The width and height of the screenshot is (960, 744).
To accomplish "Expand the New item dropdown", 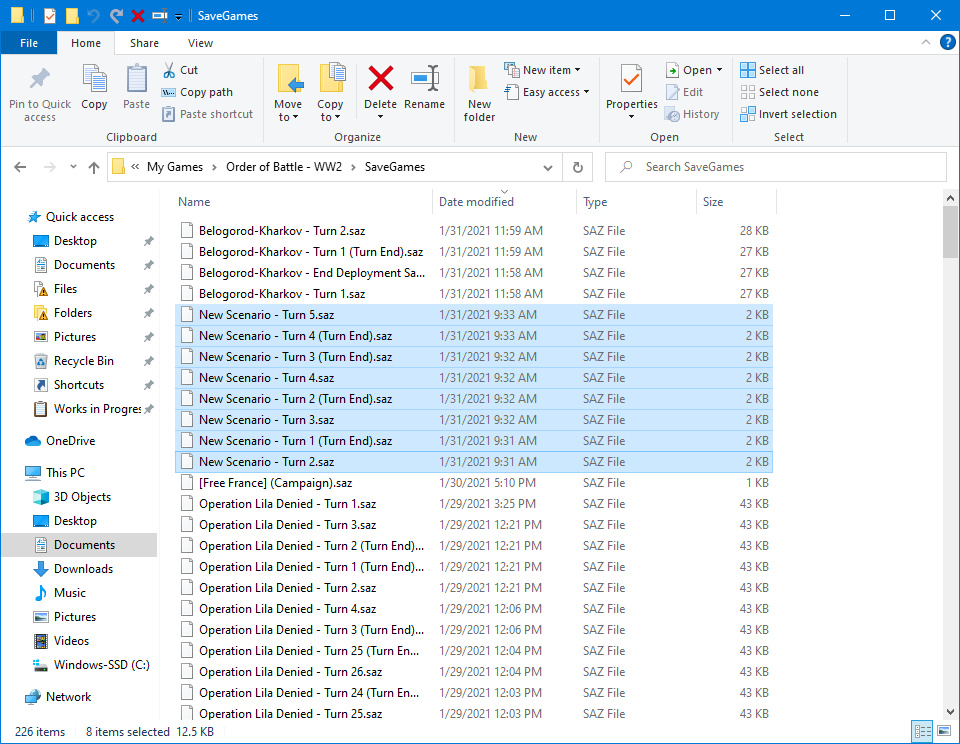I will click(x=542, y=70).
